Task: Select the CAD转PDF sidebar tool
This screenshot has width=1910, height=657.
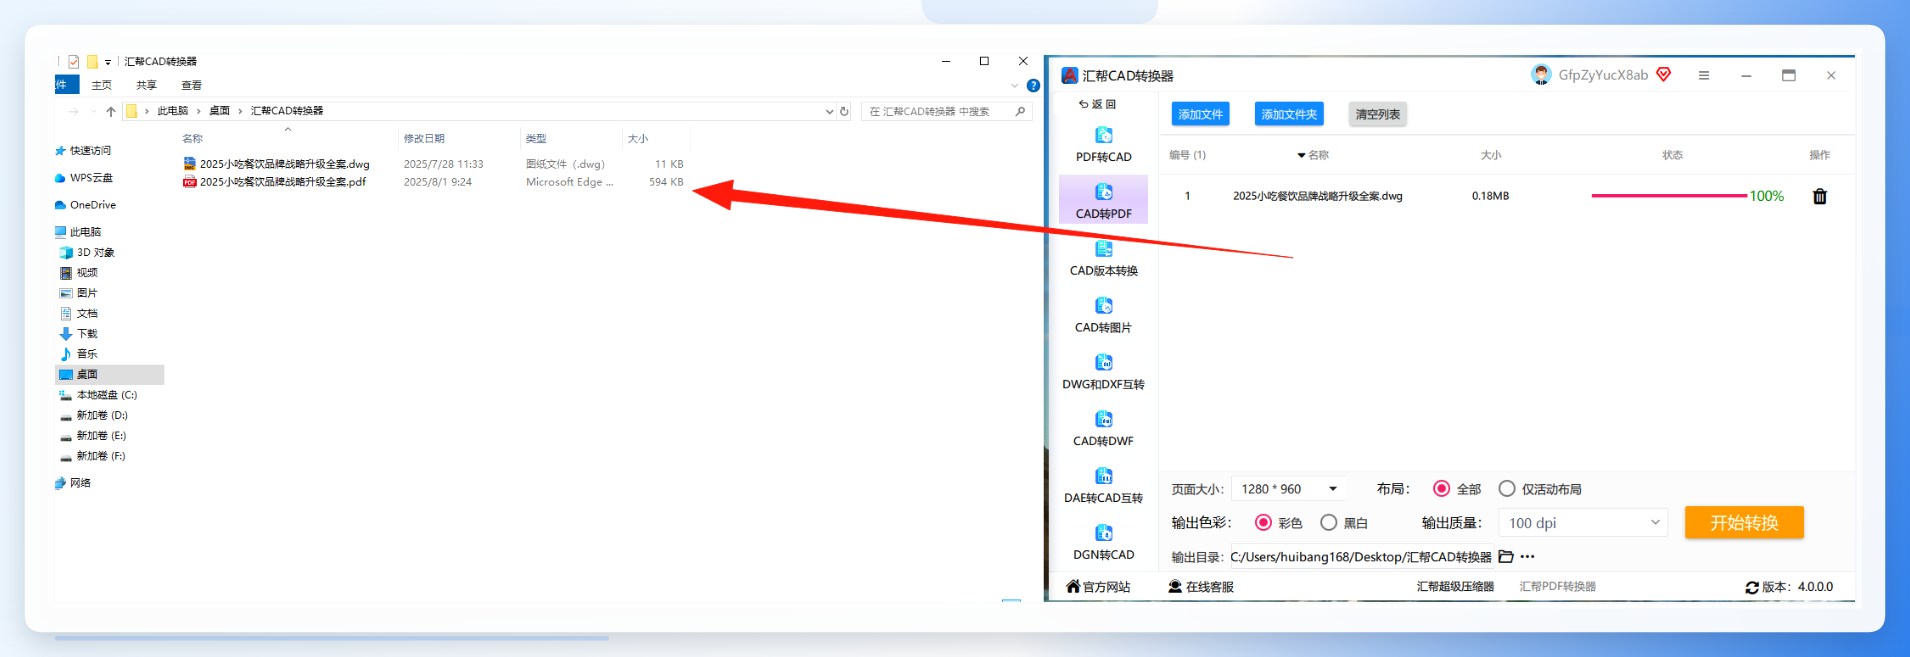Action: pyautogui.click(x=1103, y=200)
